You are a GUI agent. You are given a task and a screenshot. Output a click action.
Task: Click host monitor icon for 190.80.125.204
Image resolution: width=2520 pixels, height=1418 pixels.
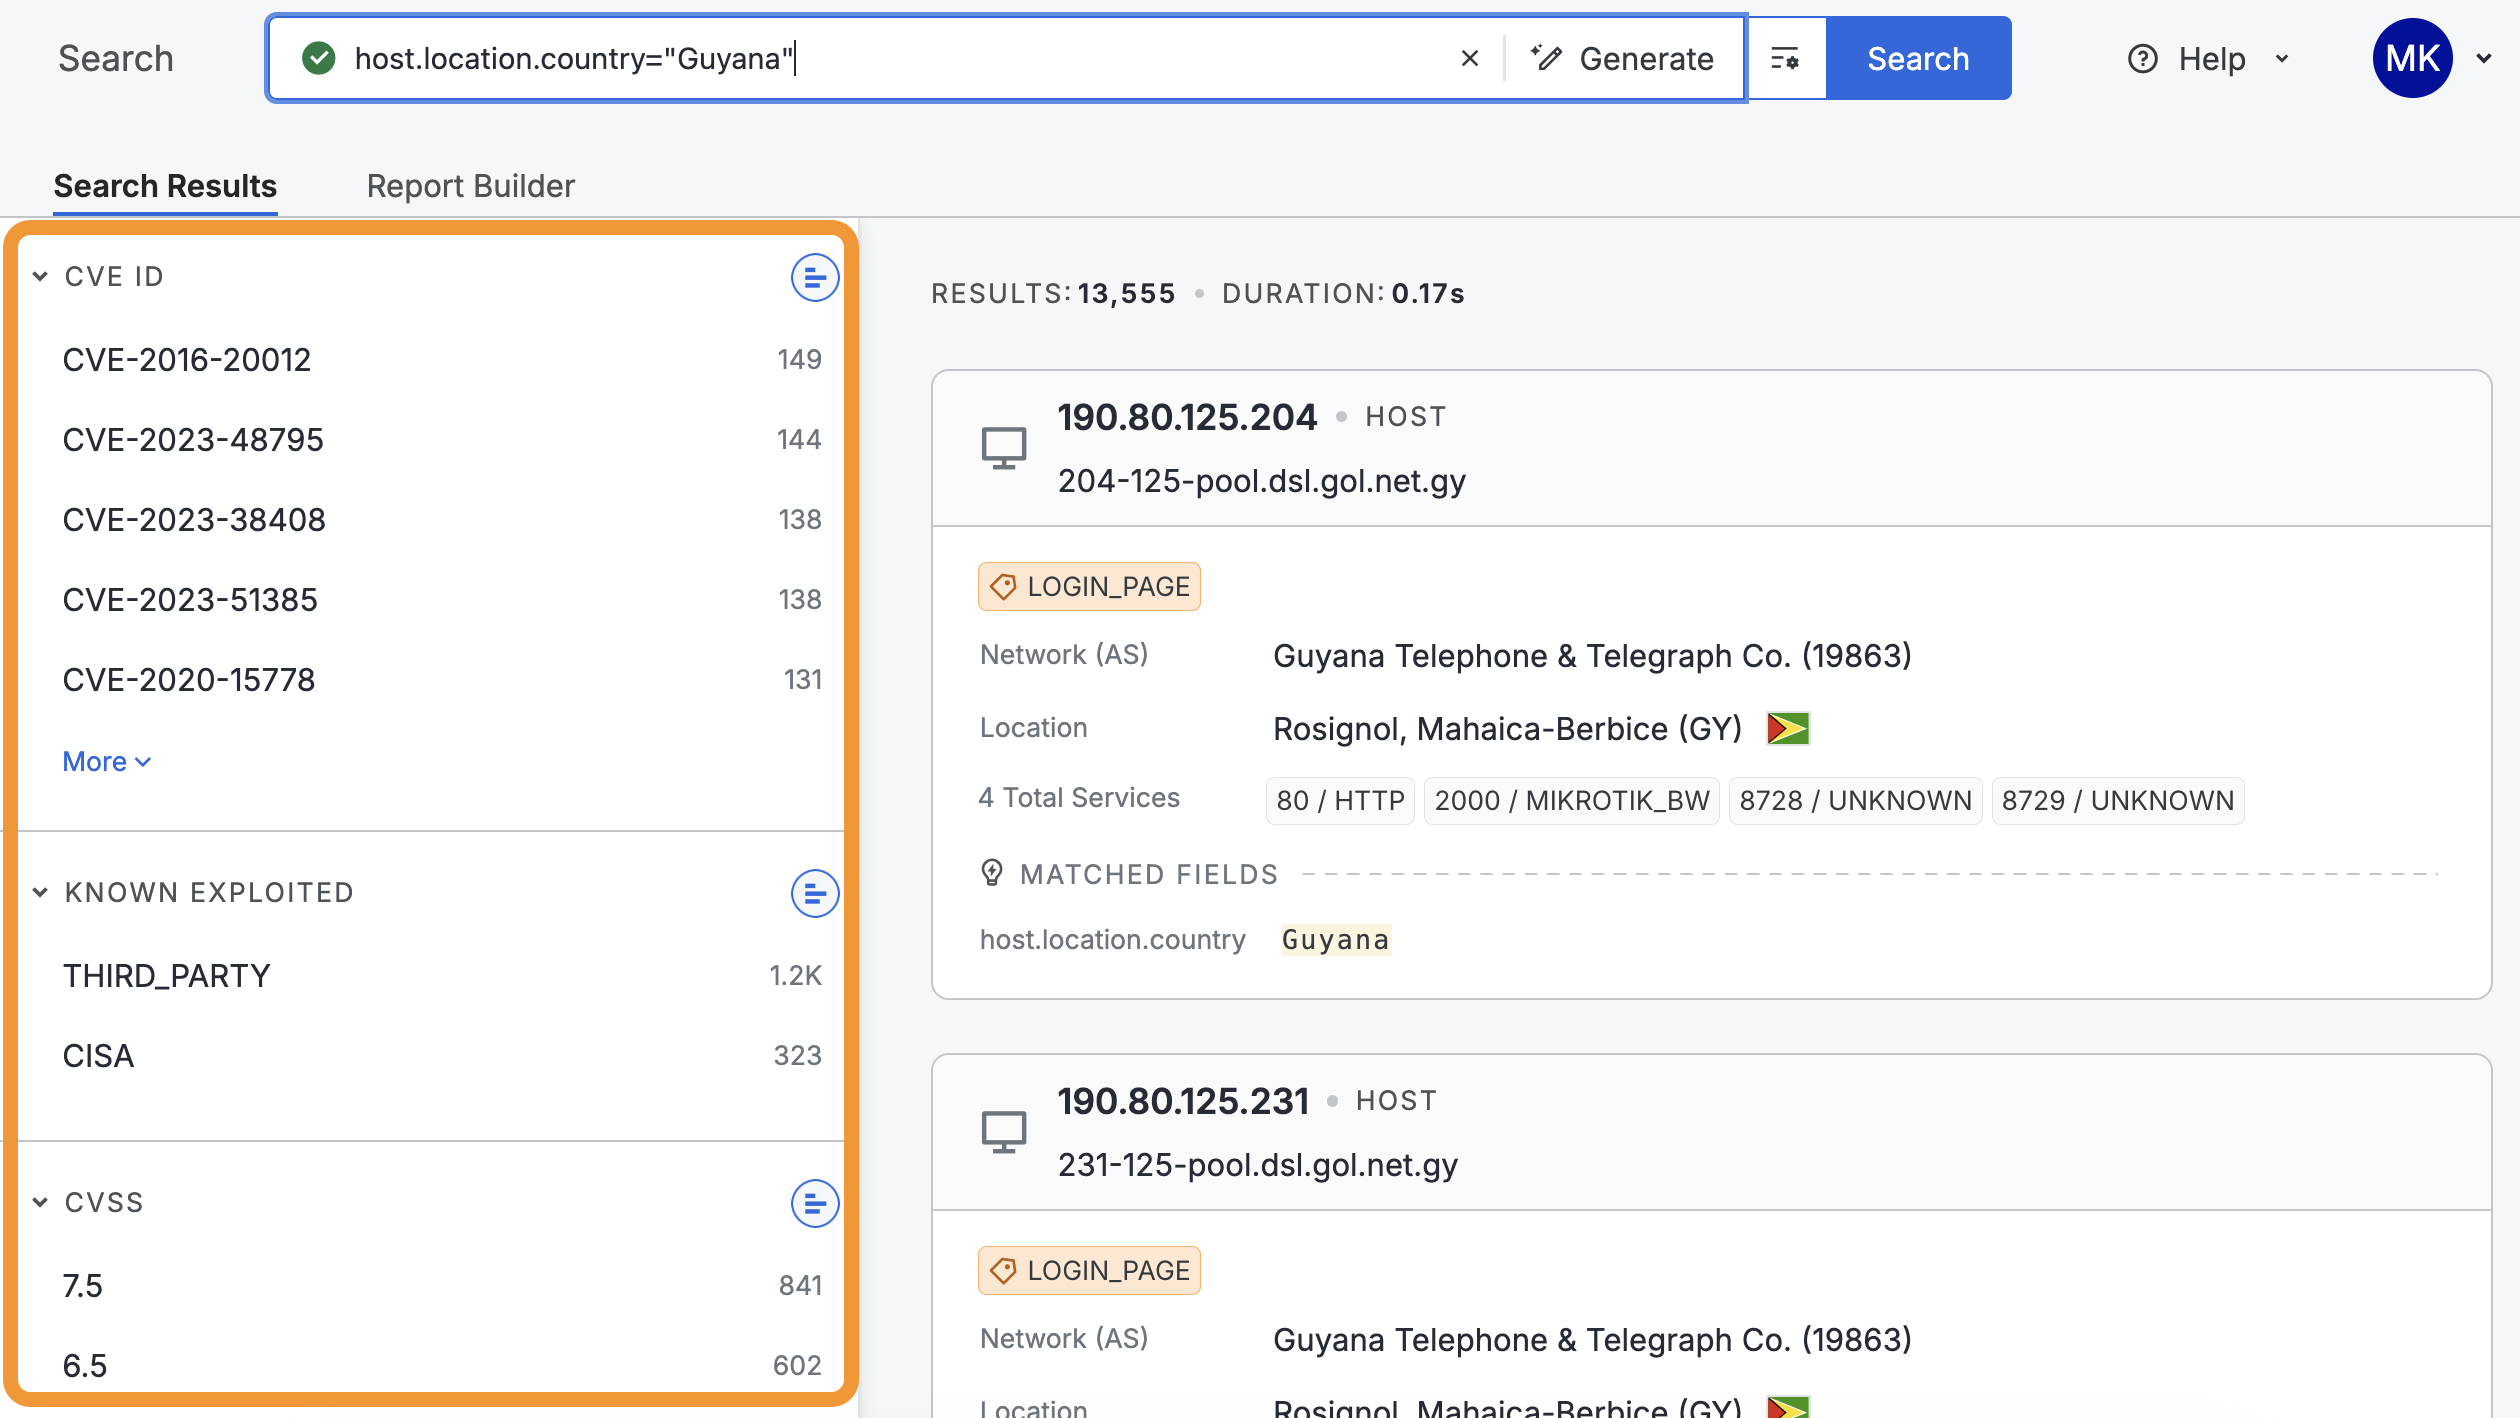pyautogui.click(x=1003, y=448)
